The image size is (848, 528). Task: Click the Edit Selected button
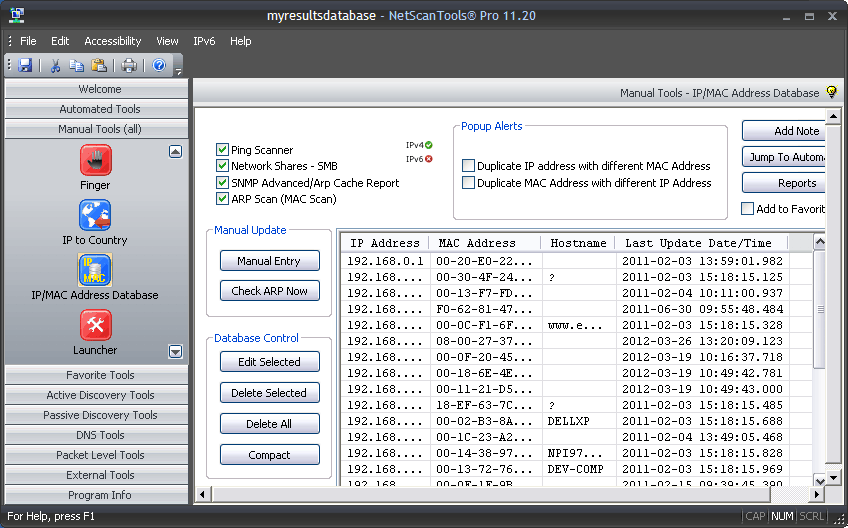[269, 362]
